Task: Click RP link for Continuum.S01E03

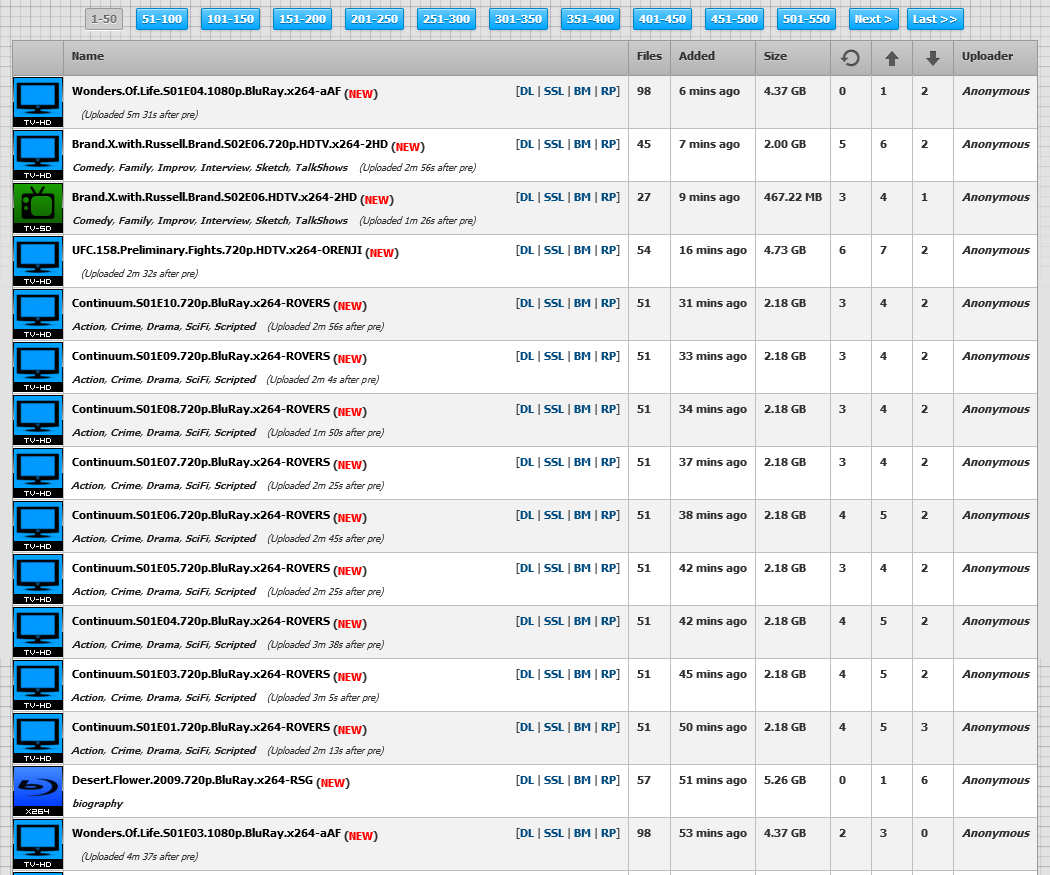Action: tap(608, 674)
